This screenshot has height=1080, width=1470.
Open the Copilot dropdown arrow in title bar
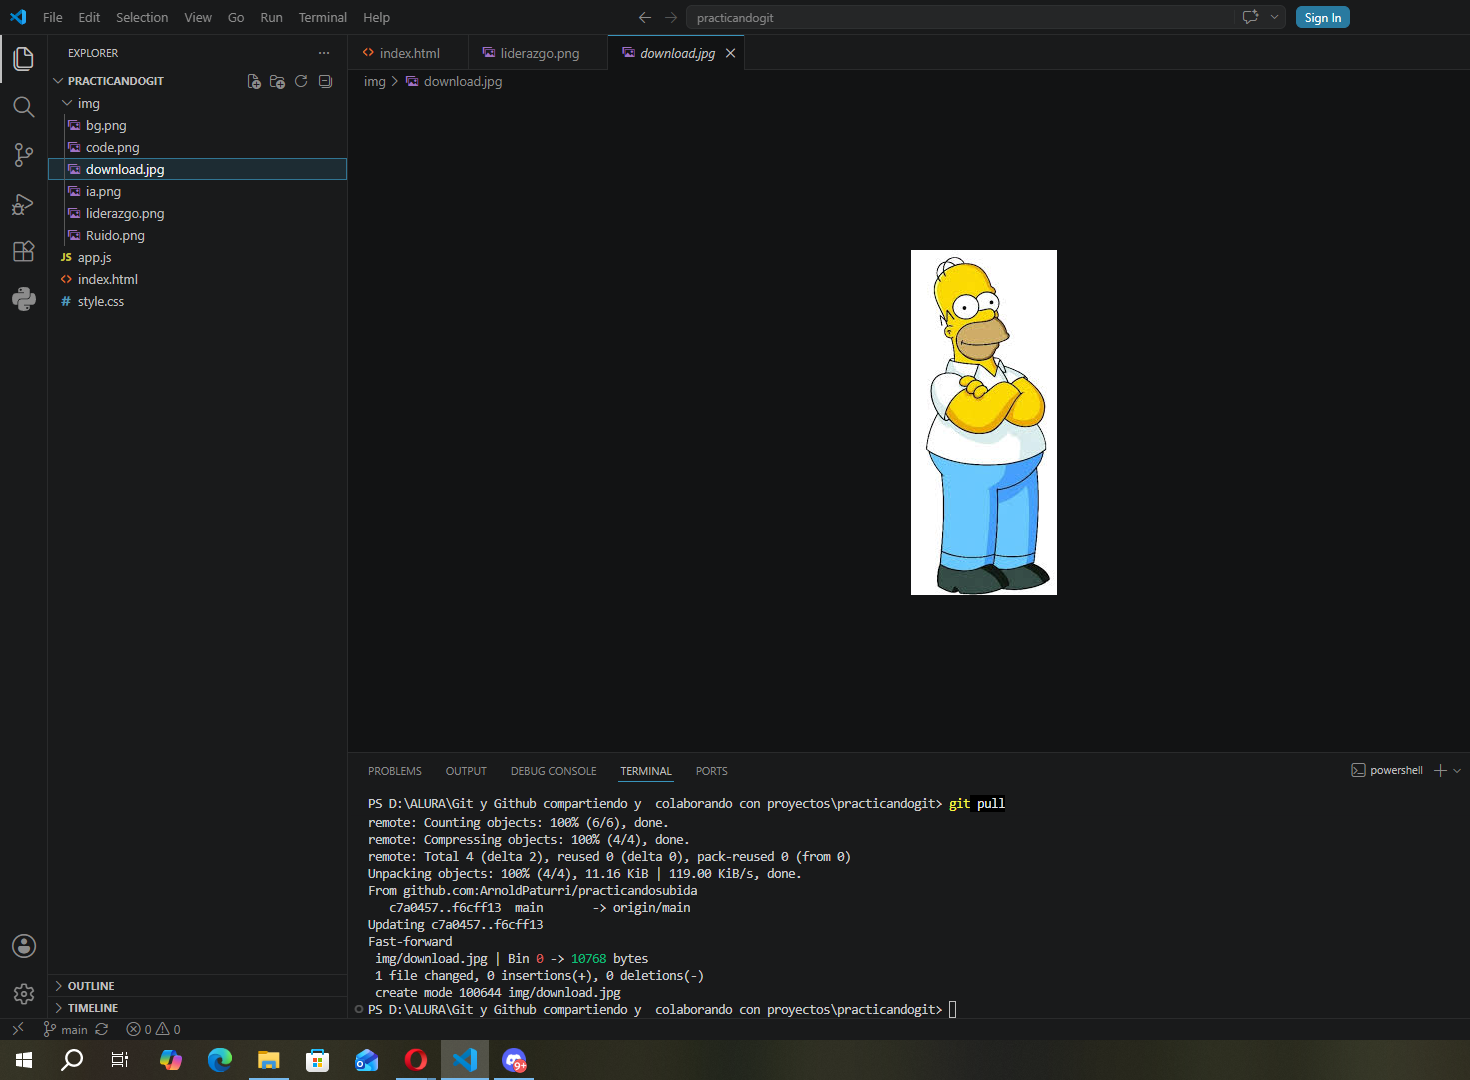[1274, 17]
